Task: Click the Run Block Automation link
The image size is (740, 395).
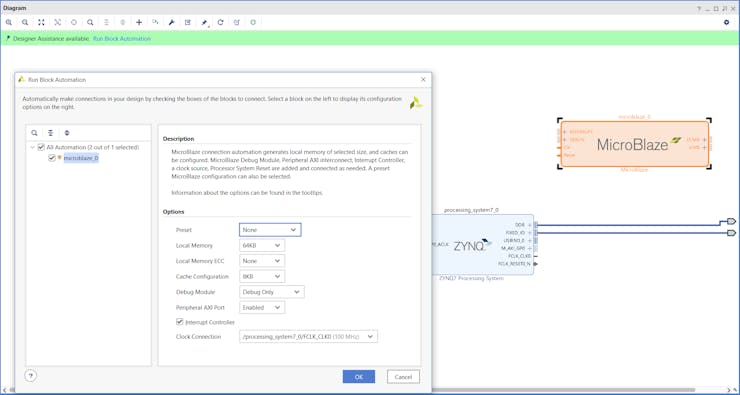Action: click(122, 39)
